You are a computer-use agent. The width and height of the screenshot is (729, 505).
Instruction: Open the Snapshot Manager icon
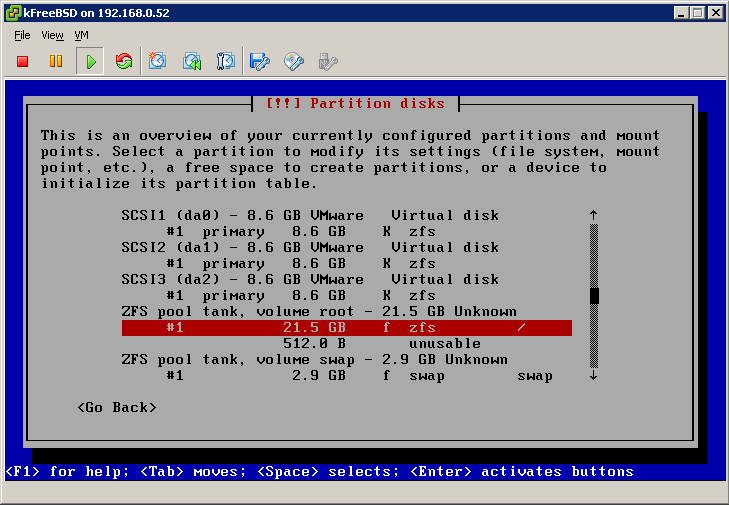pos(225,61)
